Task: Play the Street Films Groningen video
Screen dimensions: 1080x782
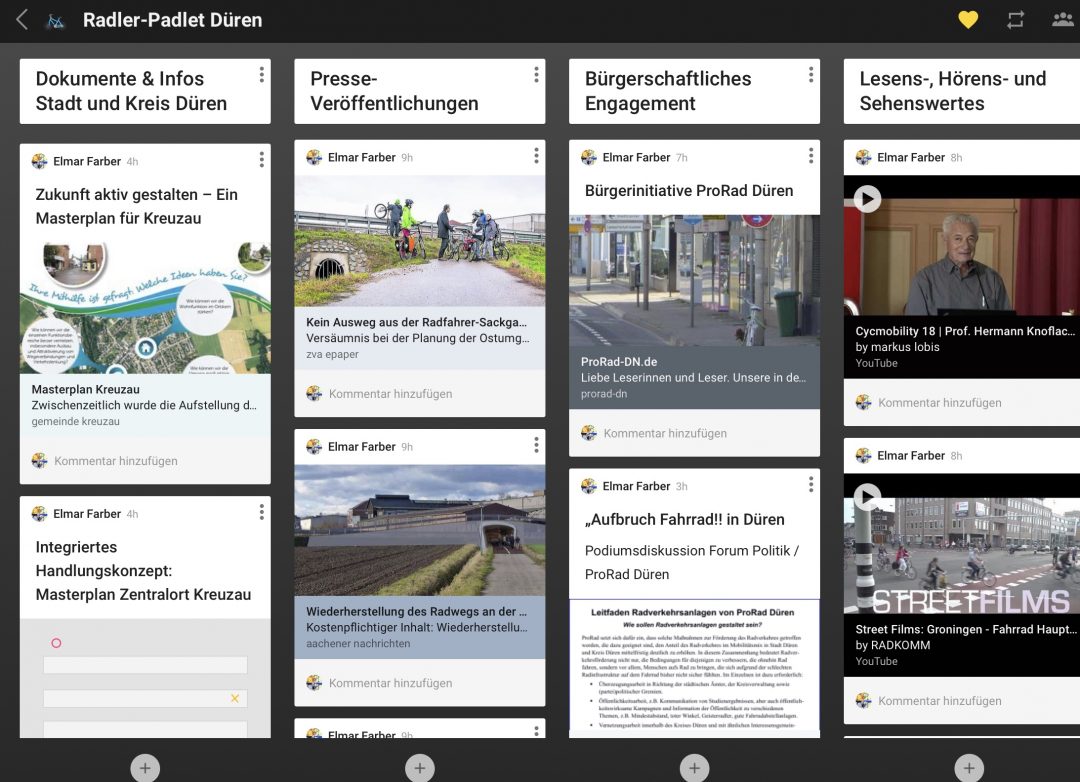Action: 867,497
